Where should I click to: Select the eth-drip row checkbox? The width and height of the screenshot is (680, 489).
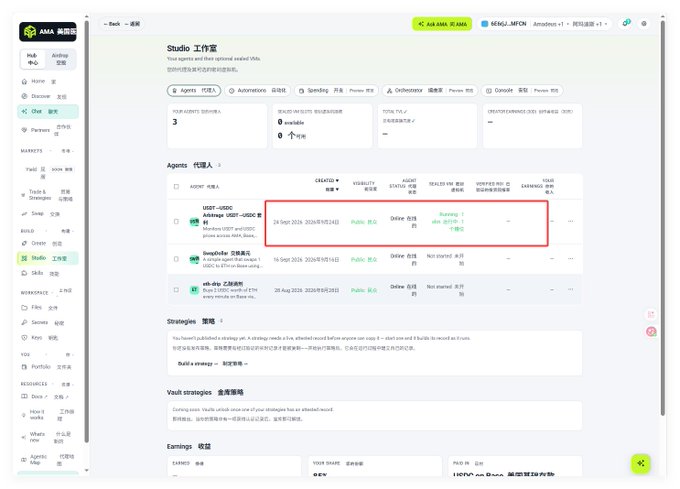[176, 290]
